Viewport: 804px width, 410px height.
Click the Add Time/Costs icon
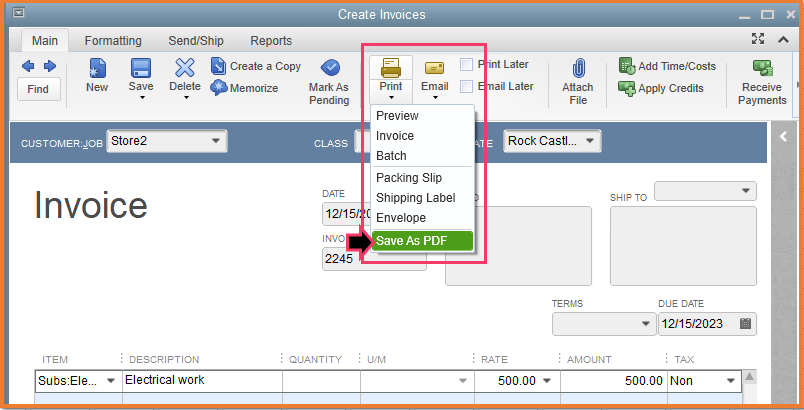pyautogui.click(x=627, y=66)
